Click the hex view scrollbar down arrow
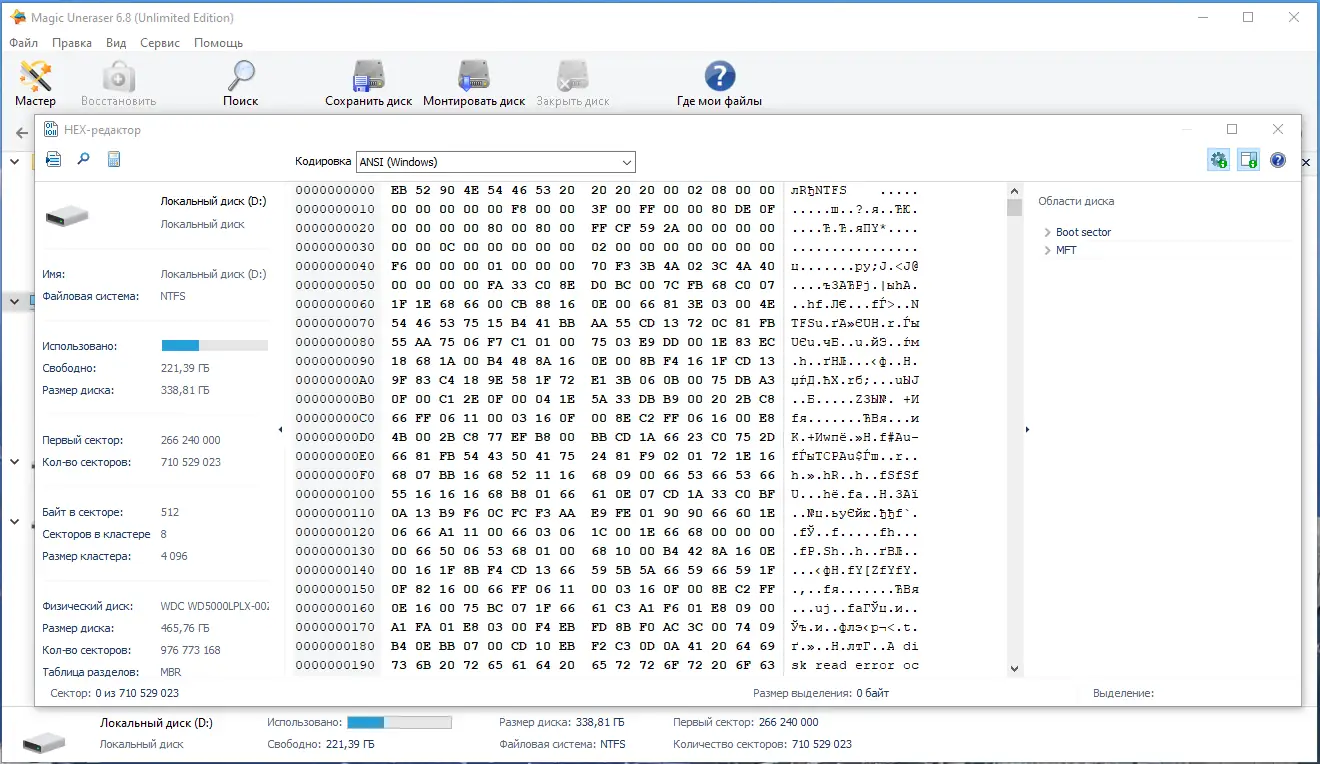This screenshot has height=764, width=1320. (1014, 669)
